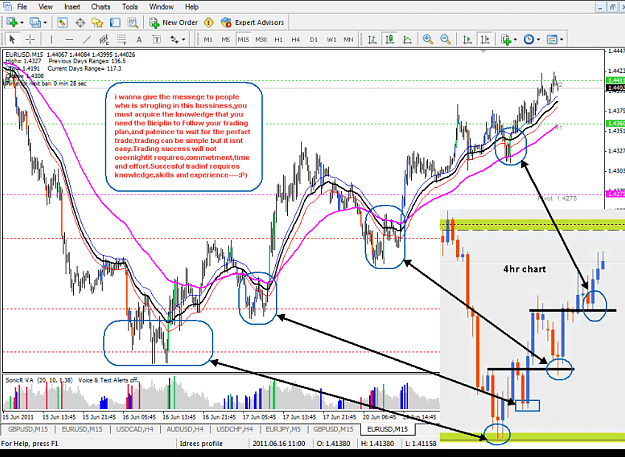Click the 'Pivot 1.4275' chart label

(x=557, y=198)
